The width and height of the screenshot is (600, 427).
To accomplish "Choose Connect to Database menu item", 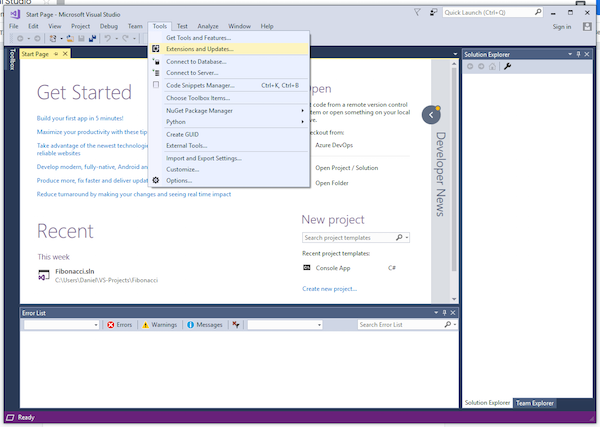I will (229, 62).
